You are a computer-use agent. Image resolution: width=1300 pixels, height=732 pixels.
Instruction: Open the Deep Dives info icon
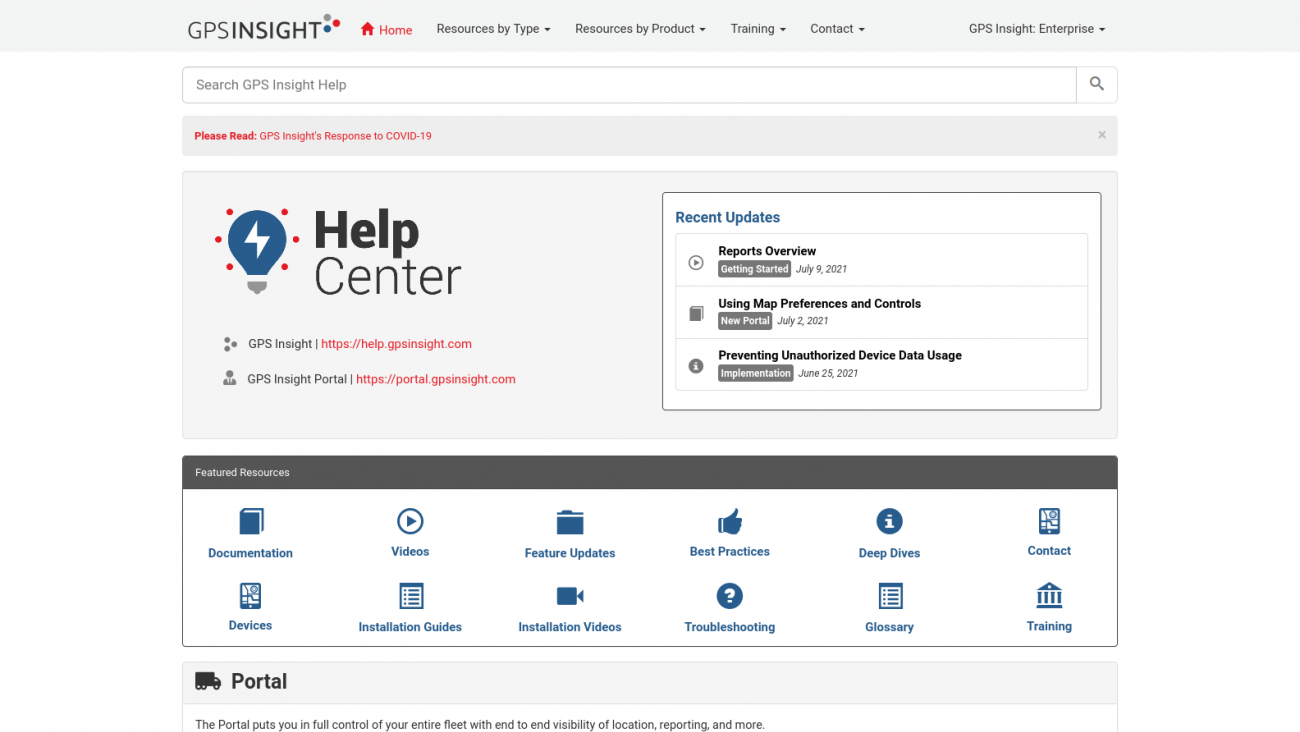889,521
